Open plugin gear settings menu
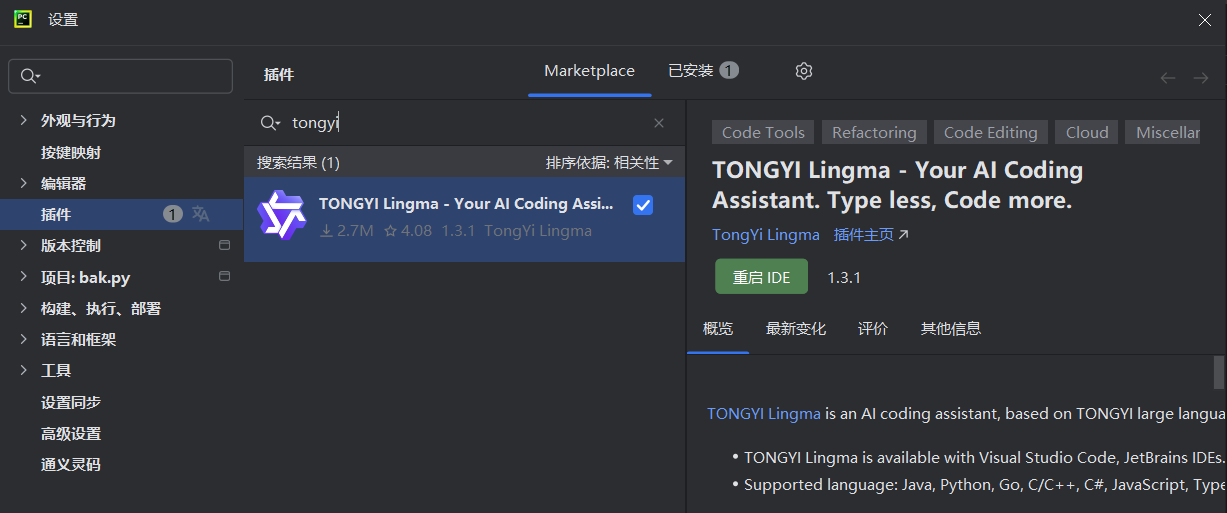This screenshot has height=513, width=1227. 804,71
